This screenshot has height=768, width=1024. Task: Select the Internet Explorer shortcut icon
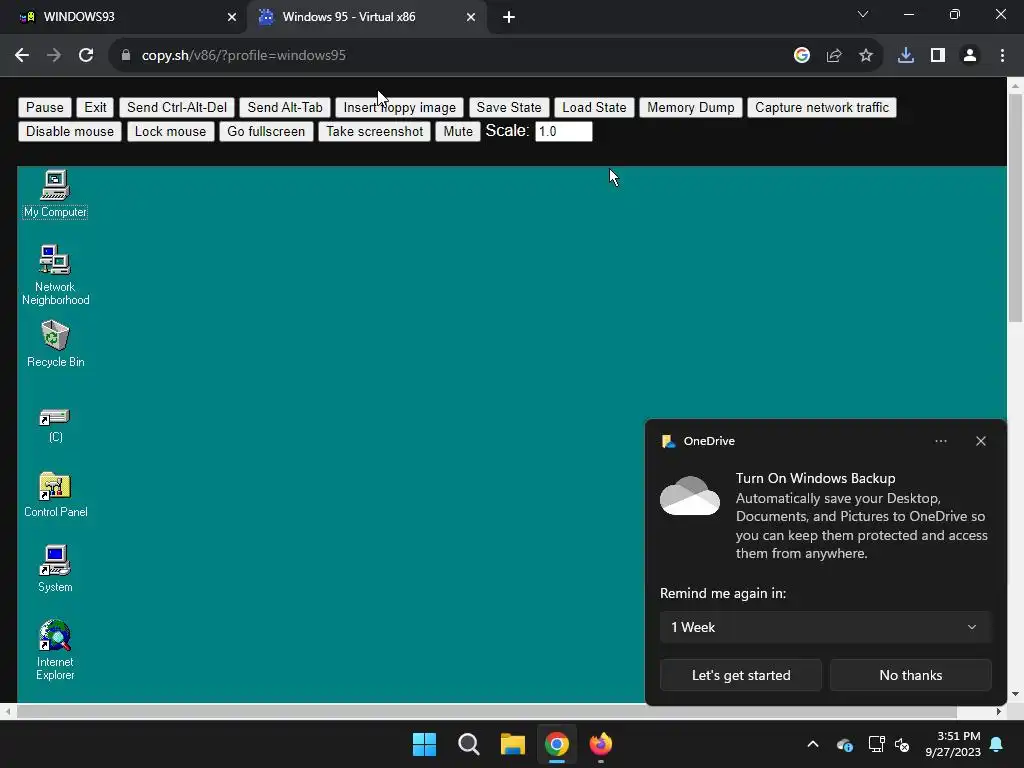coord(55,650)
